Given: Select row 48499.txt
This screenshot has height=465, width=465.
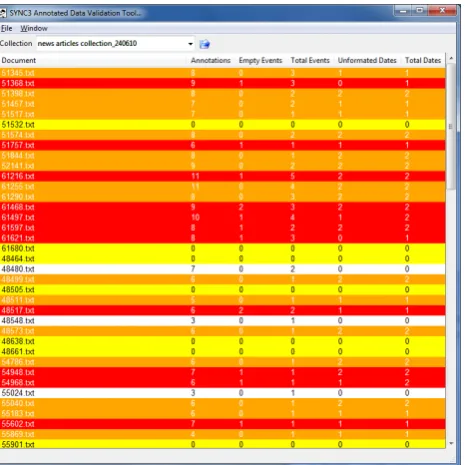Looking at the screenshot, I should click(223, 280).
